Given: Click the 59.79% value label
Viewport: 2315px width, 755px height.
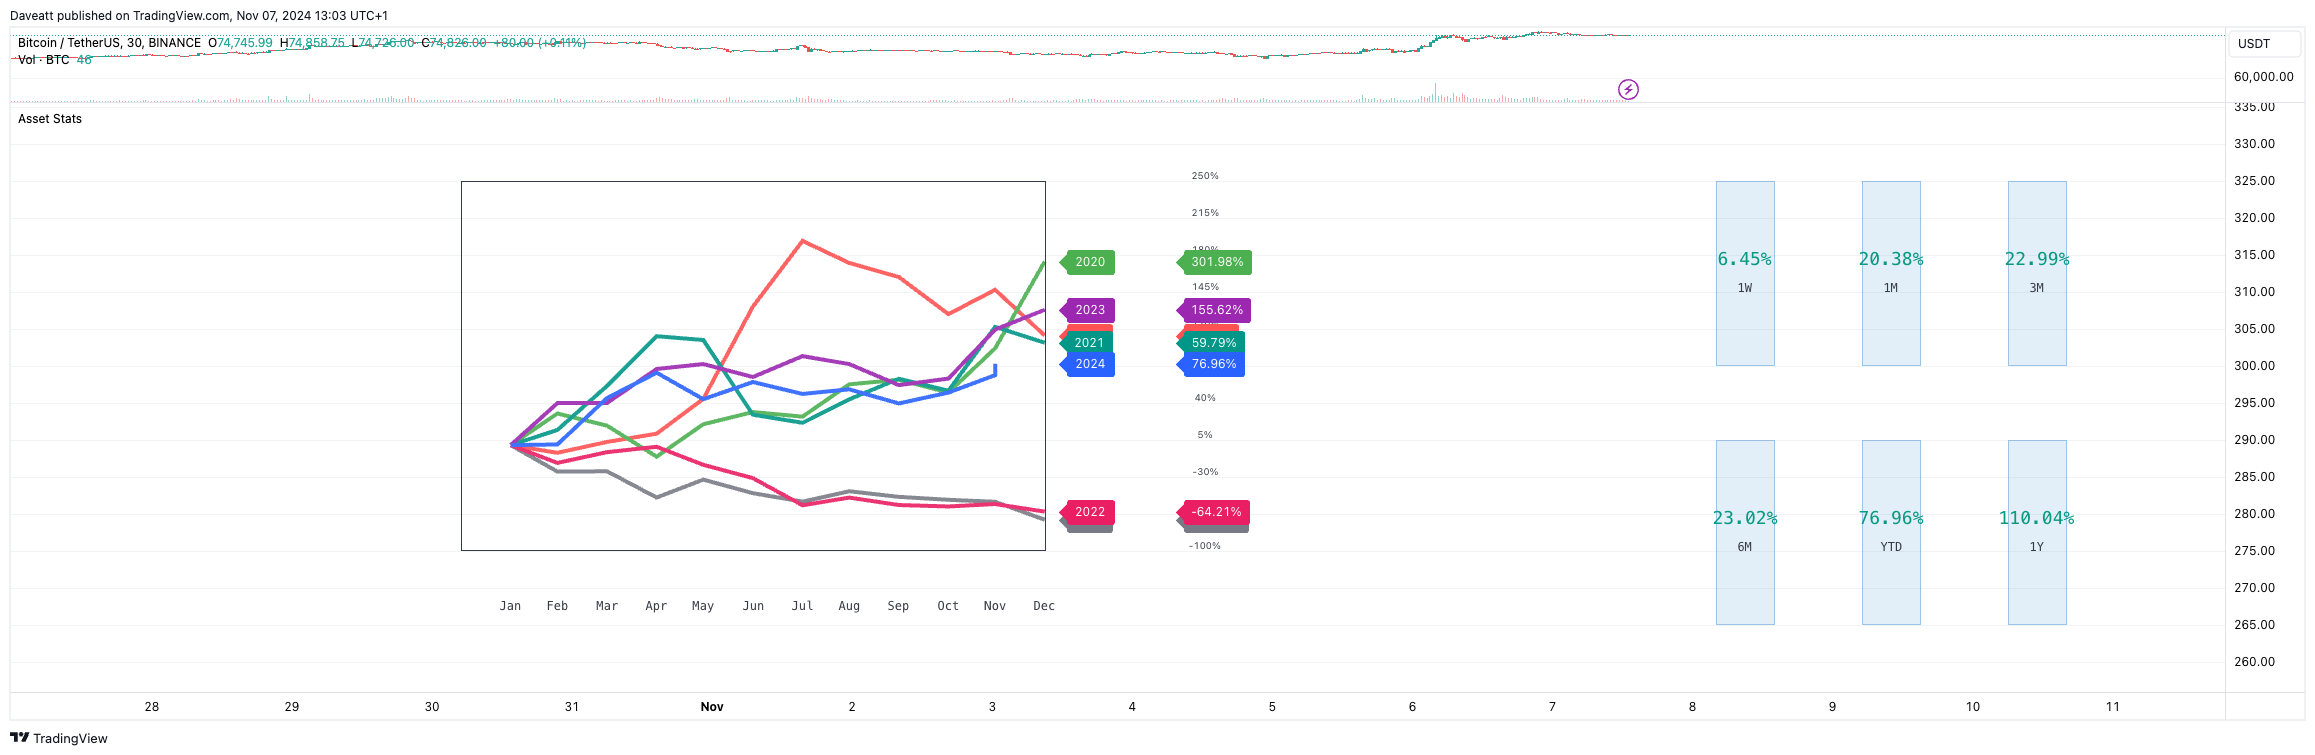Looking at the screenshot, I should coord(1211,343).
